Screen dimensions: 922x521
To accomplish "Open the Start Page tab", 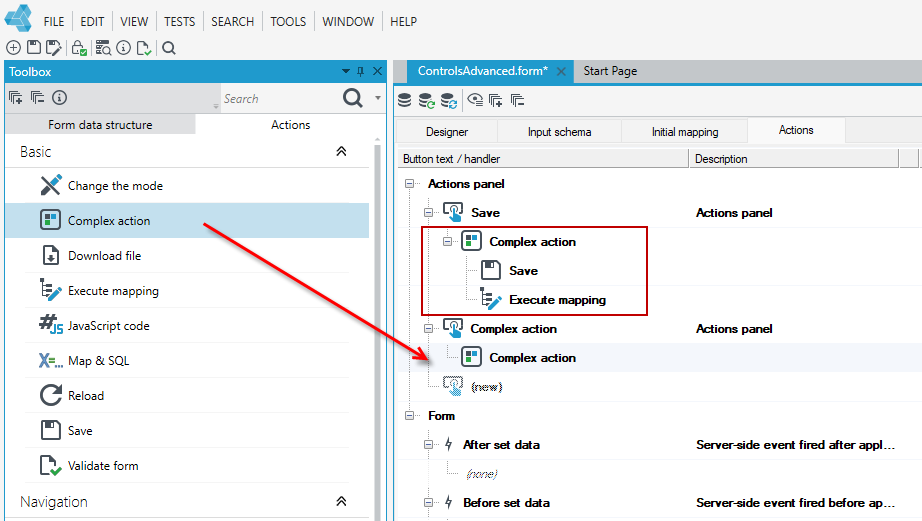I will 610,71.
